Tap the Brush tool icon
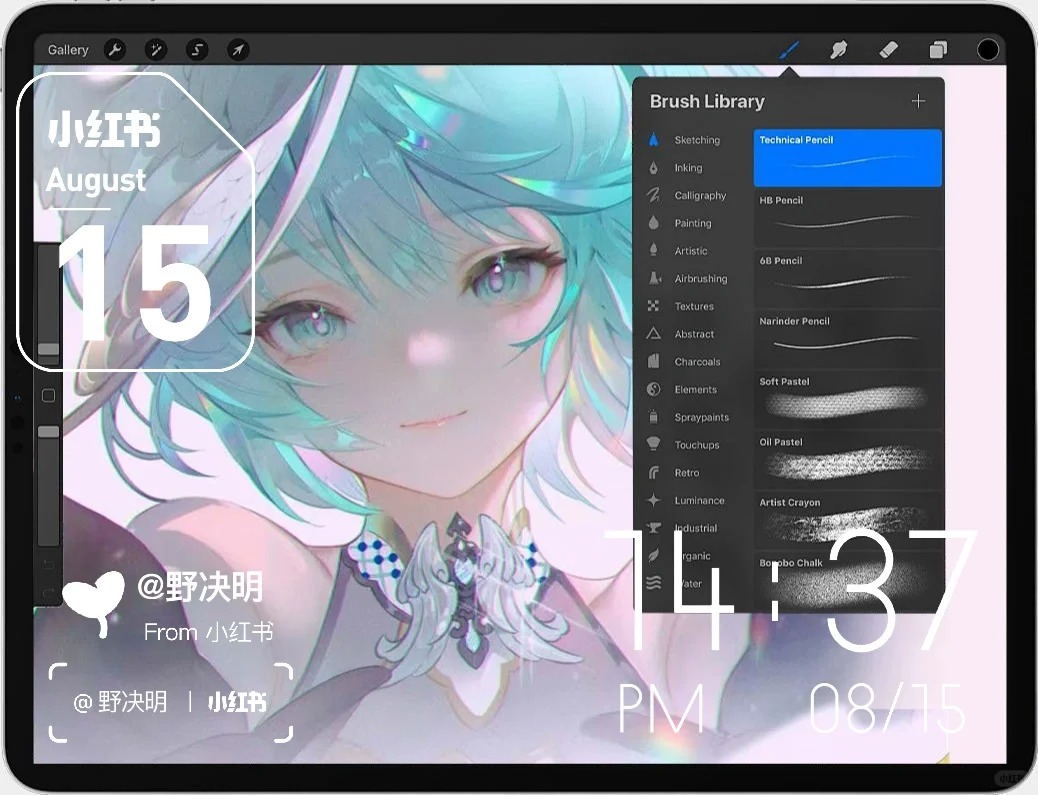This screenshot has width=1038, height=795. point(788,50)
